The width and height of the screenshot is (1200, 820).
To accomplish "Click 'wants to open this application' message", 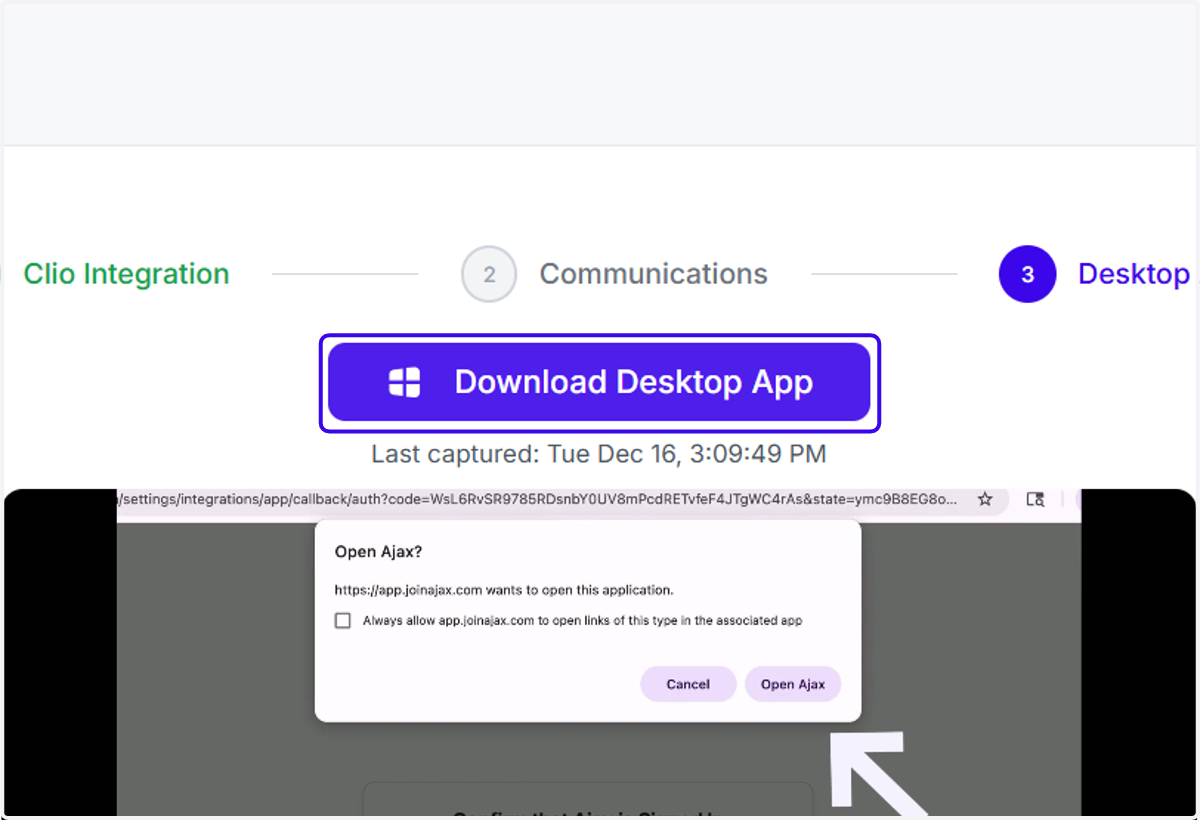I will (504, 590).
